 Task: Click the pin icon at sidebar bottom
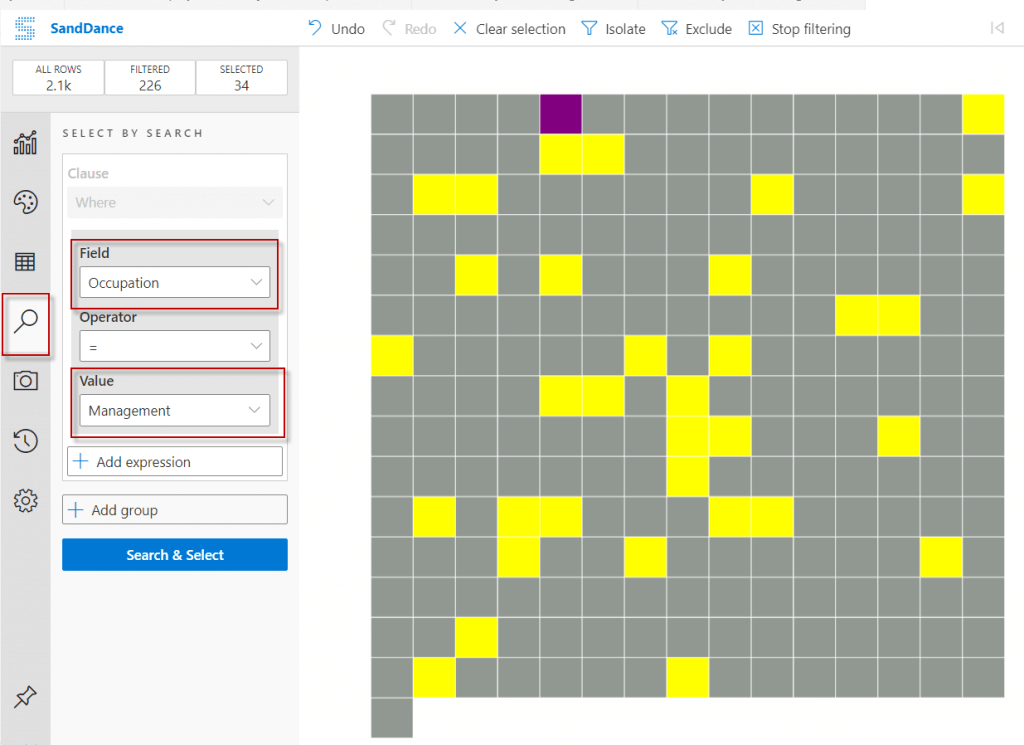(x=26, y=697)
